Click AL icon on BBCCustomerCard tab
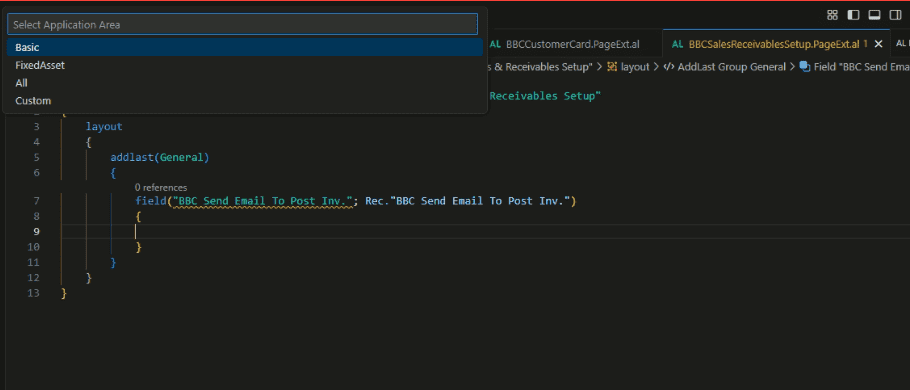 (496, 44)
